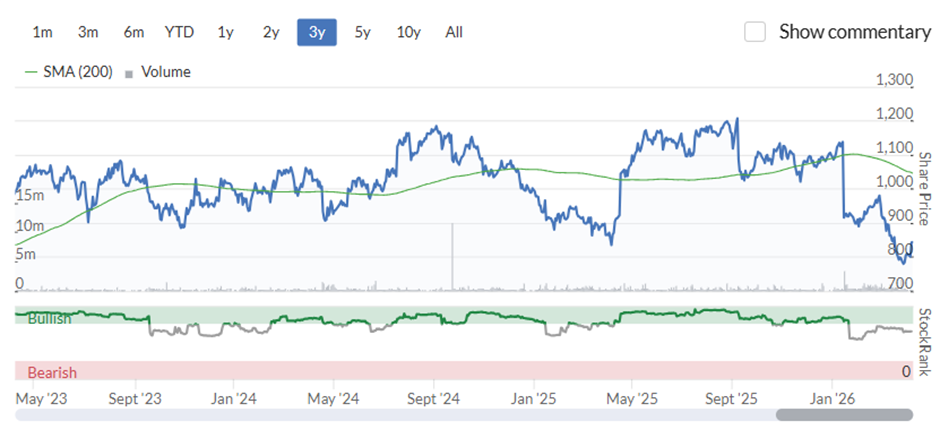Click the 1,000 price axis label

[x=894, y=182]
